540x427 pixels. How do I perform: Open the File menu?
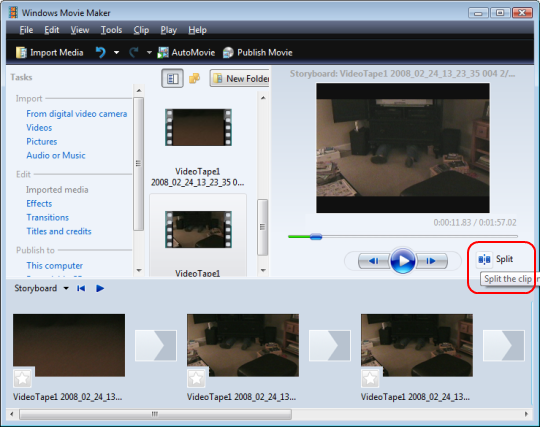click(26, 30)
